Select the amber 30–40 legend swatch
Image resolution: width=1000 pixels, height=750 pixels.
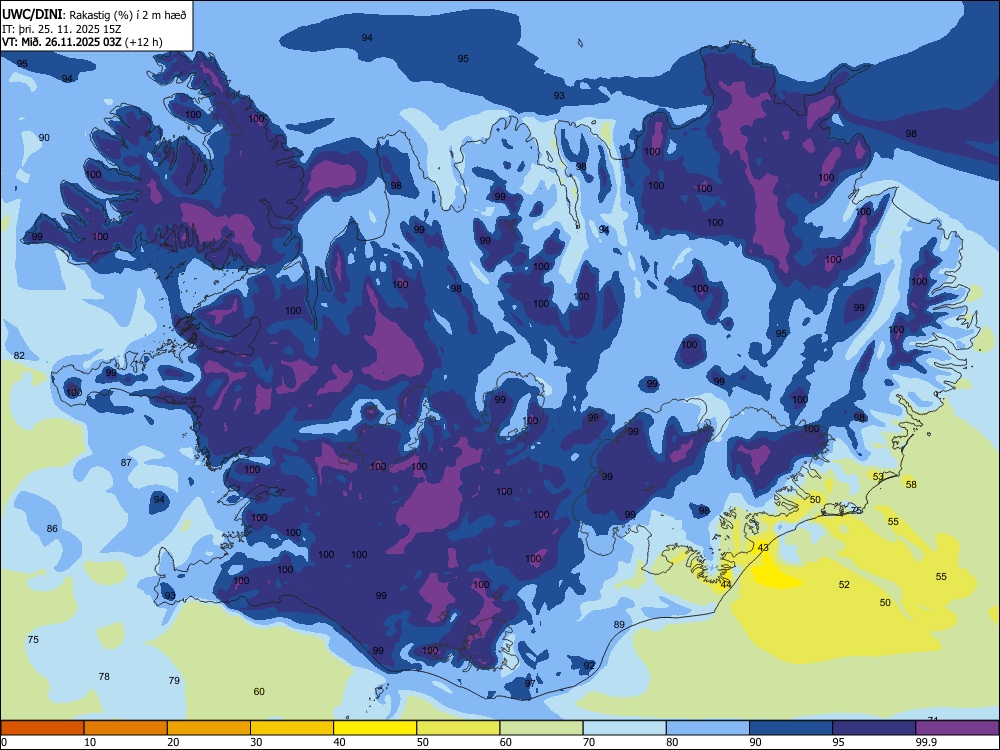tap(292, 728)
